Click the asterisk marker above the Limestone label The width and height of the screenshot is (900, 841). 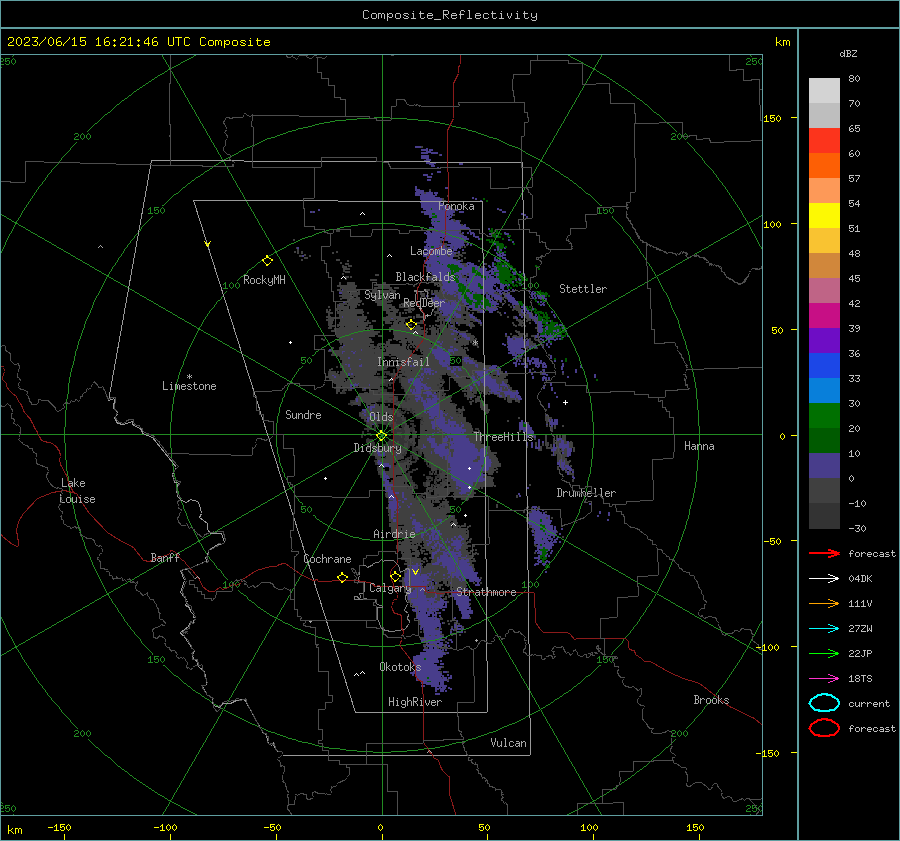tap(189, 377)
